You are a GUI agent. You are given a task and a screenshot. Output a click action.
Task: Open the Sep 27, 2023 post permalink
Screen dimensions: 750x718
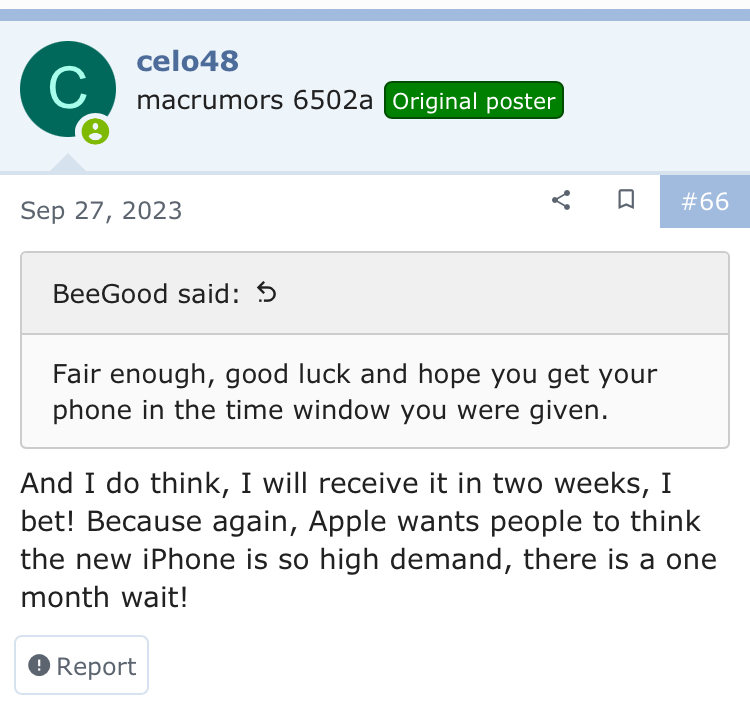click(101, 210)
